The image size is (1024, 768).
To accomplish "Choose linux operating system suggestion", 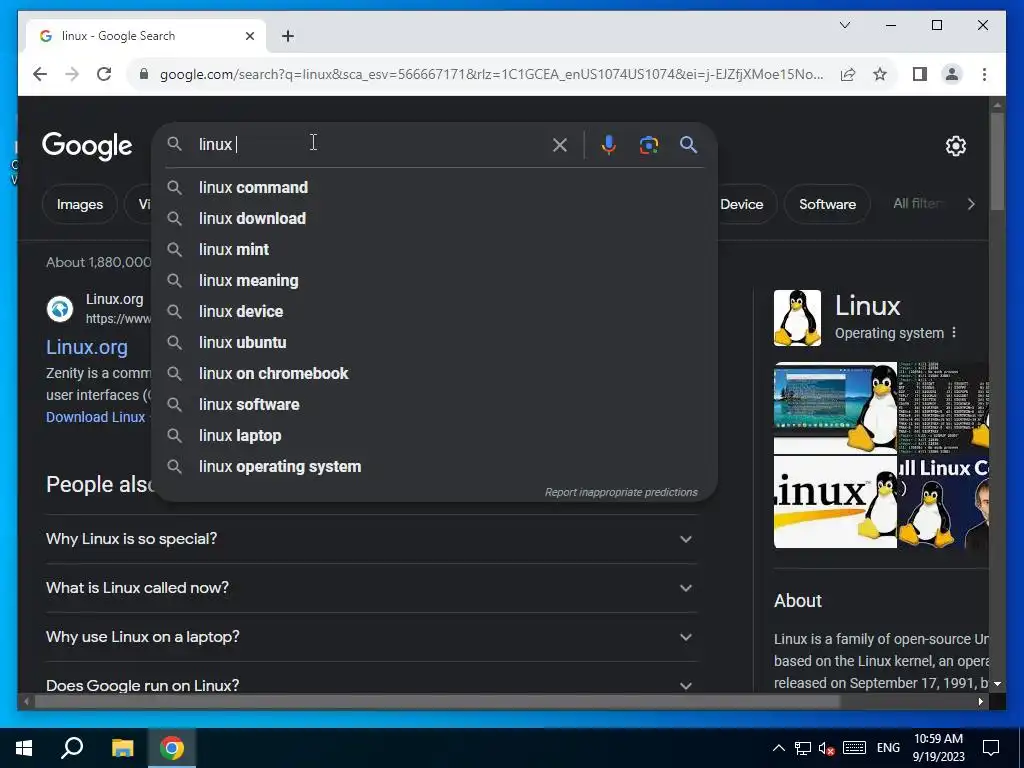I will tap(434, 466).
